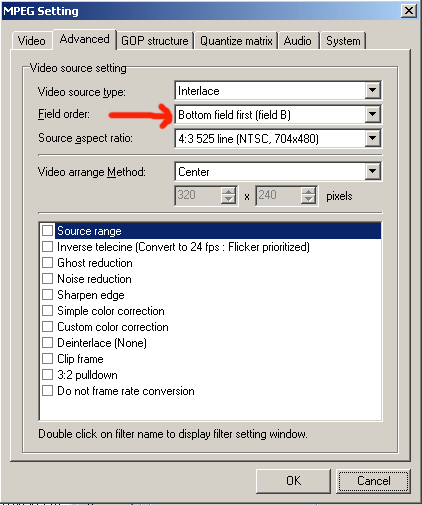Image resolution: width=422 pixels, height=505 pixels.
Task: Select the Quantize matrix tab
Action: 236,41
